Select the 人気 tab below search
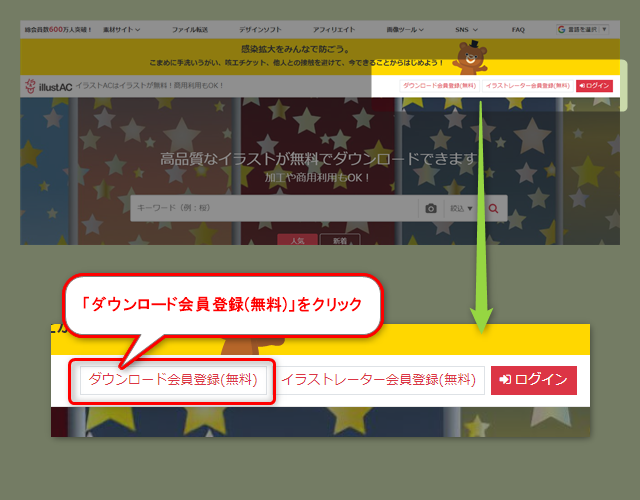Image resolution: width=640 pixels, height=500 pixels. pyautogui.click(x=297, y=241)
